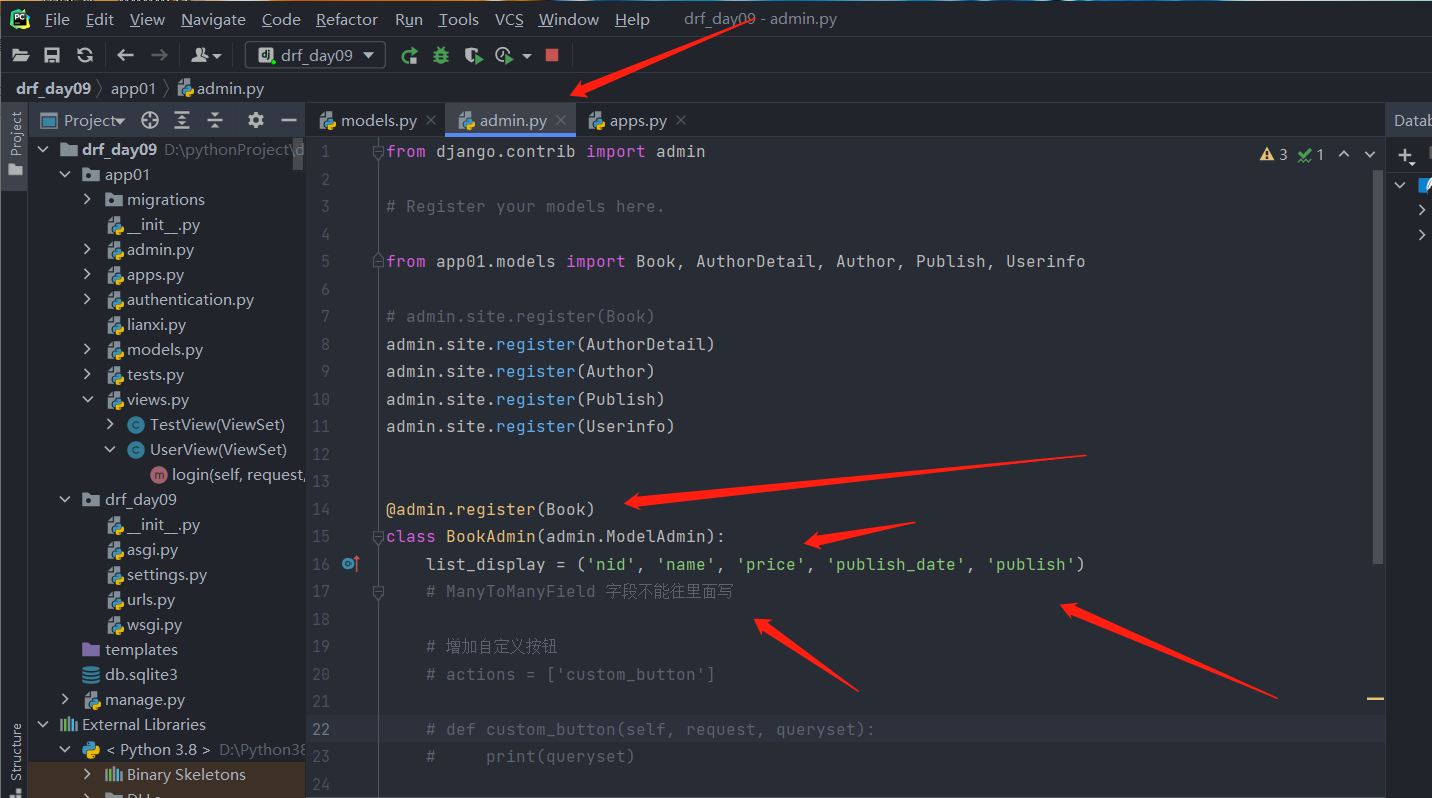Viewport: 1432px width, 798px height.
Task: Close the apps.py editor tab
Action: pyautogui.click(x=681, y=120)
